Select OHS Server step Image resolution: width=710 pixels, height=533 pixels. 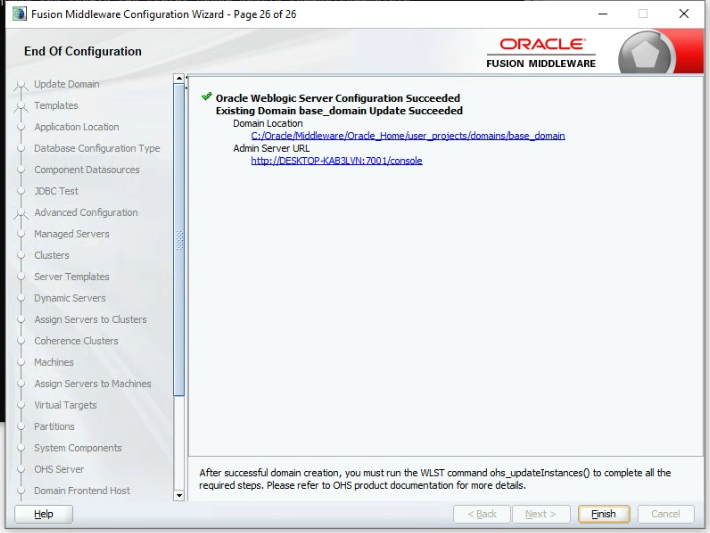click(x=59, y=469)
